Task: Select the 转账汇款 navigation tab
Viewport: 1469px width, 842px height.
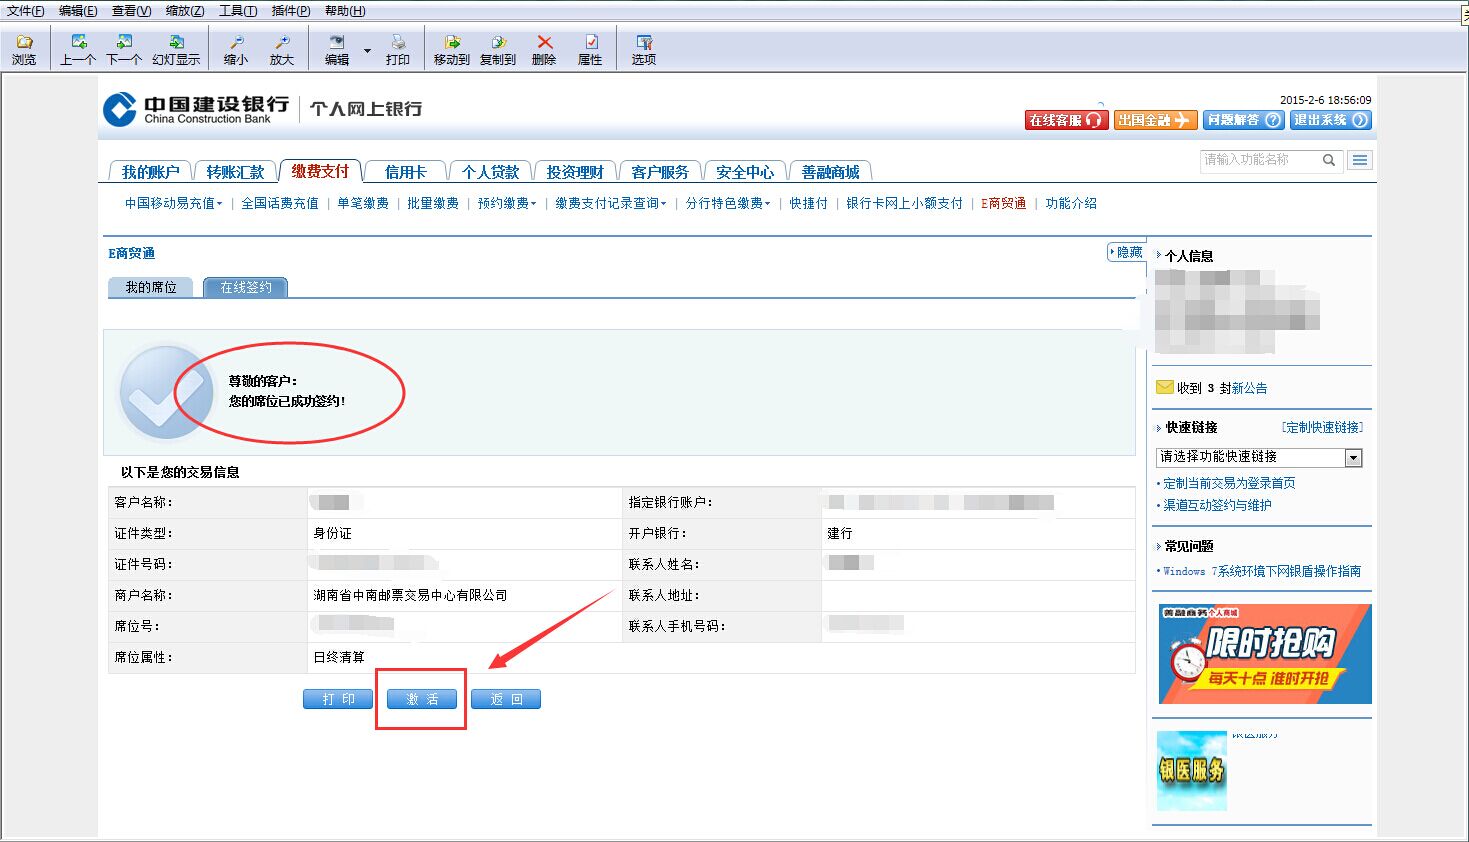Action: [x=235, y=172]
